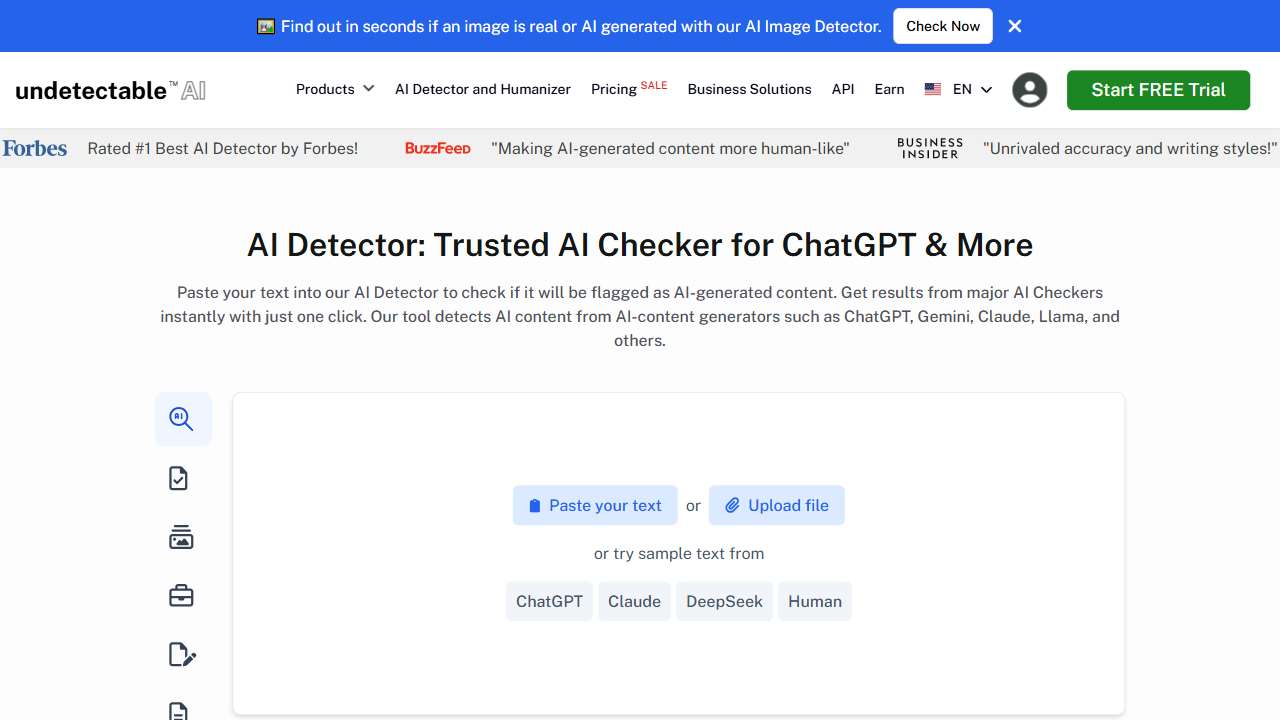Screen dimensions: 1280x720
Task: Select the document editing pencil icon in sidebar
Action: [181, 654]
